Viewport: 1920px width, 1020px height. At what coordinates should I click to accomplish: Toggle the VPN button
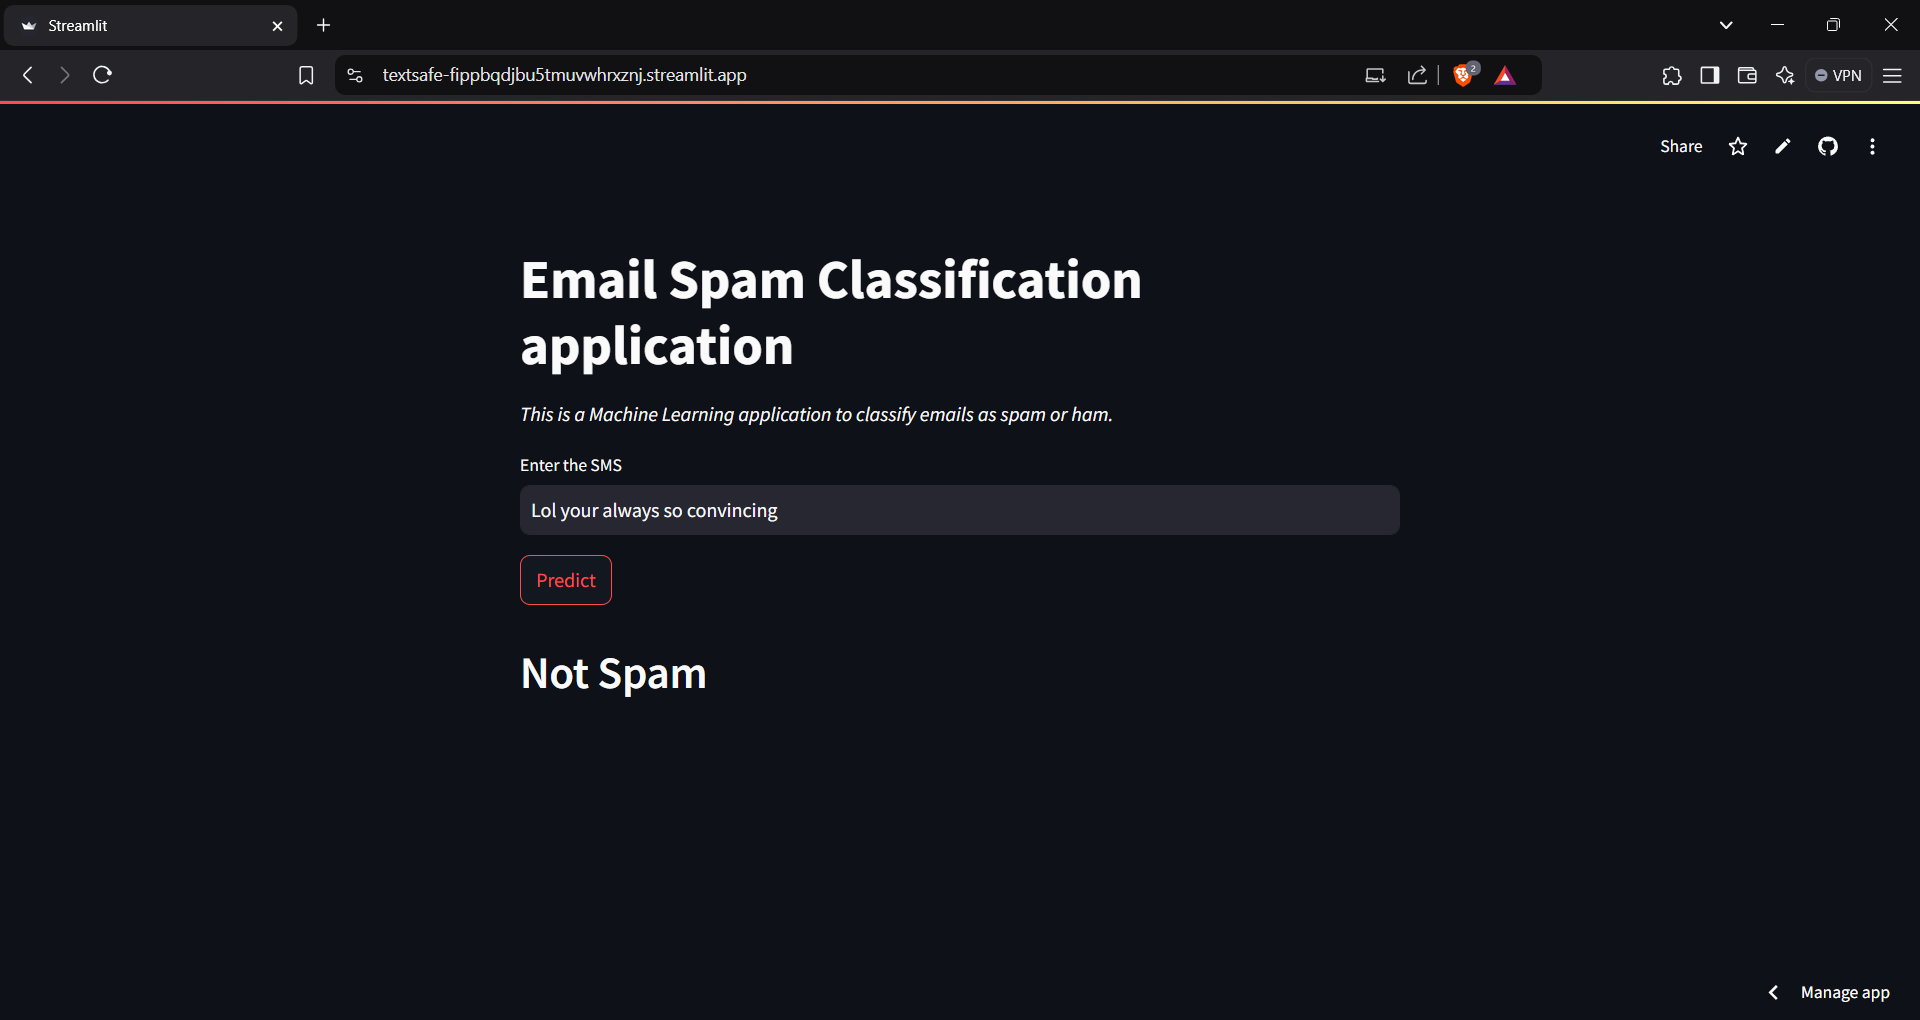[1838, 75]
